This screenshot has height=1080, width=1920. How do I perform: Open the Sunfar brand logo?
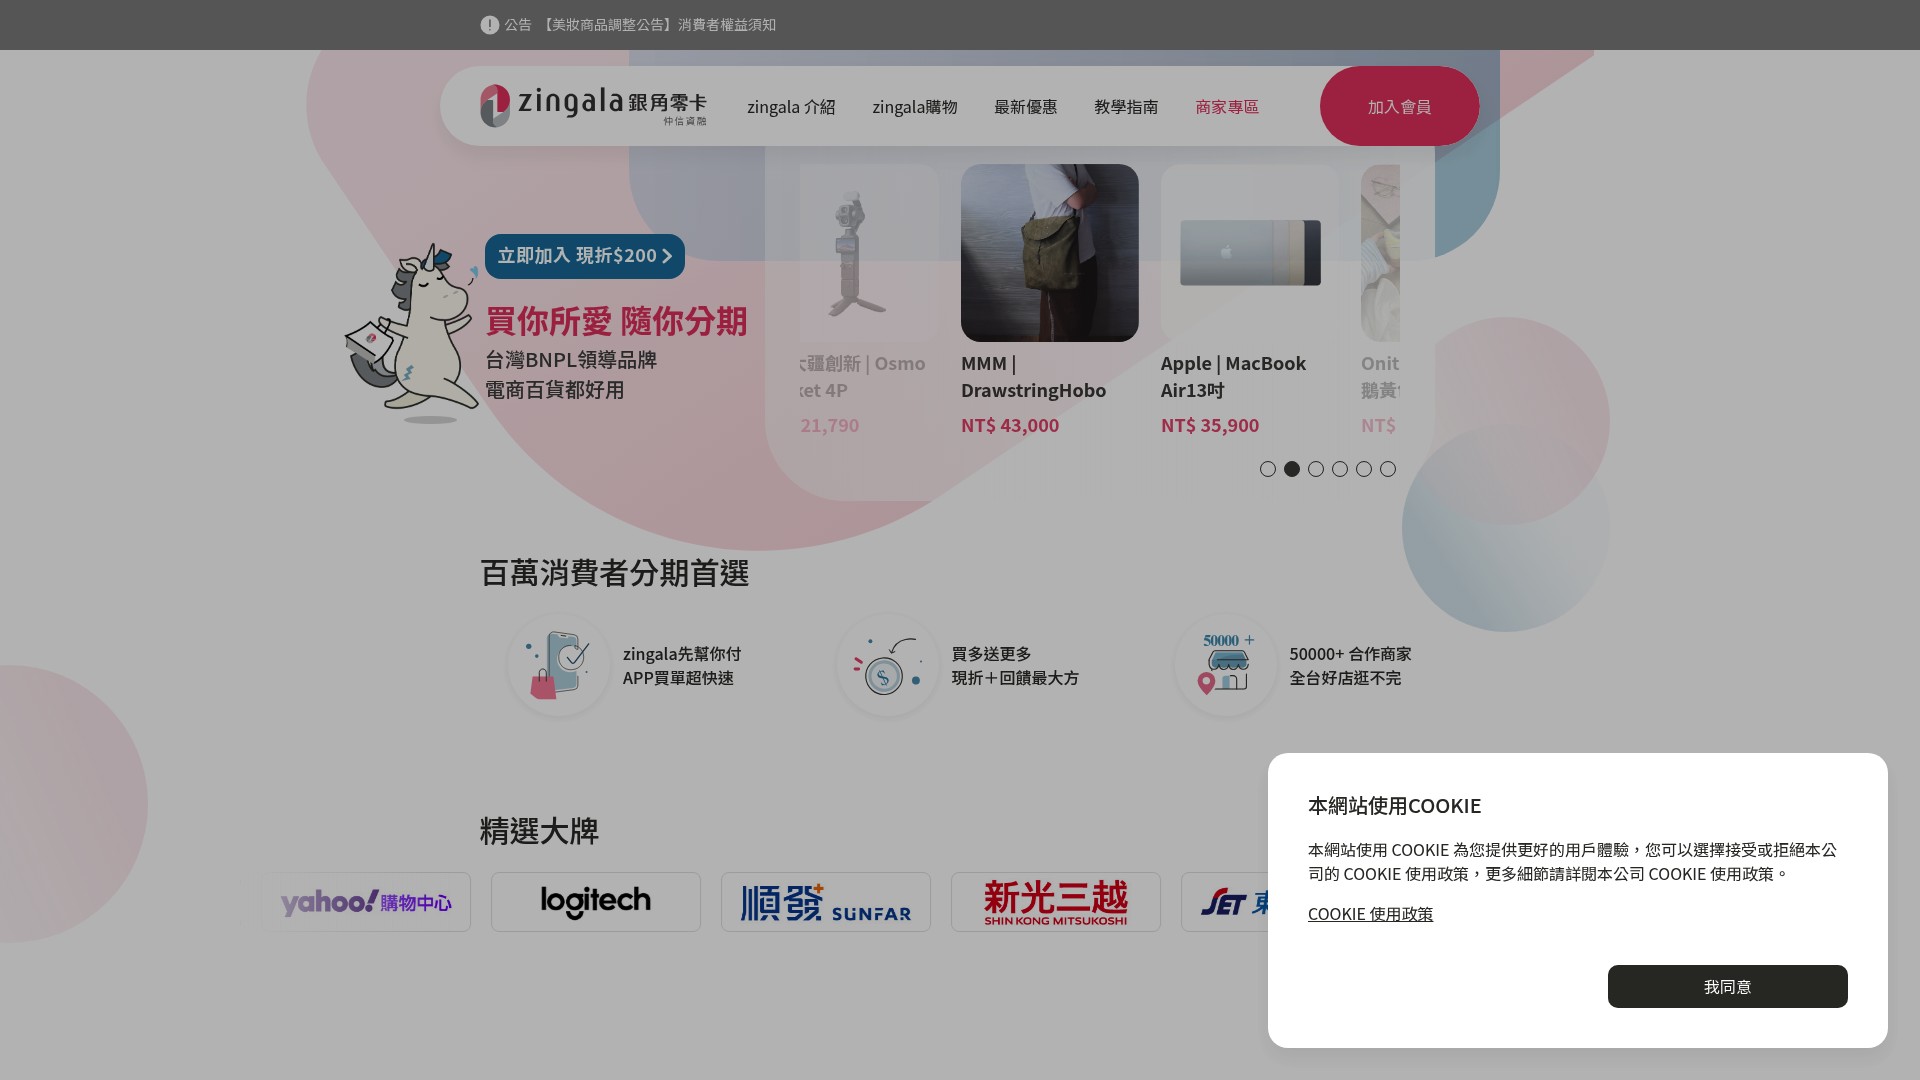point(826,902)
